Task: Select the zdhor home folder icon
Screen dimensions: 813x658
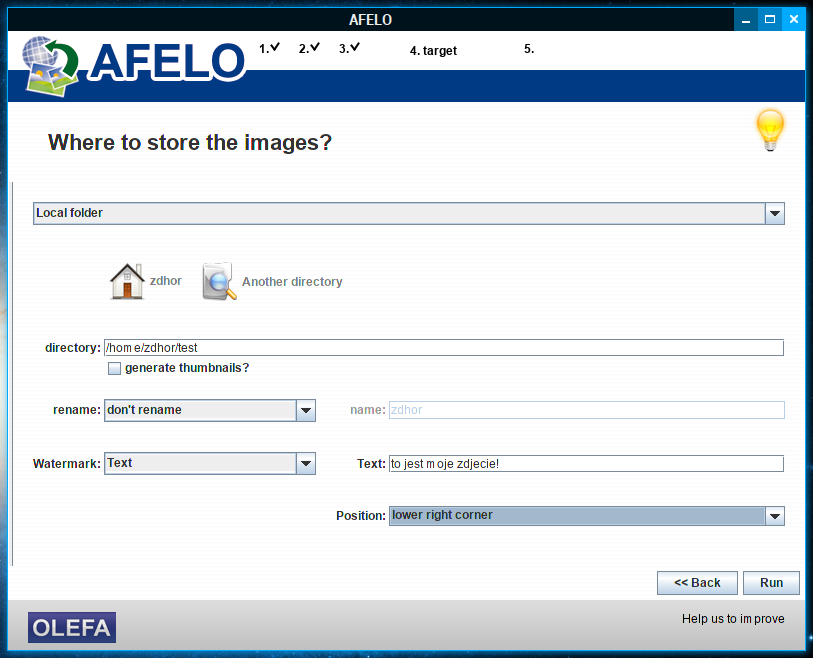Action: (127, 281)
